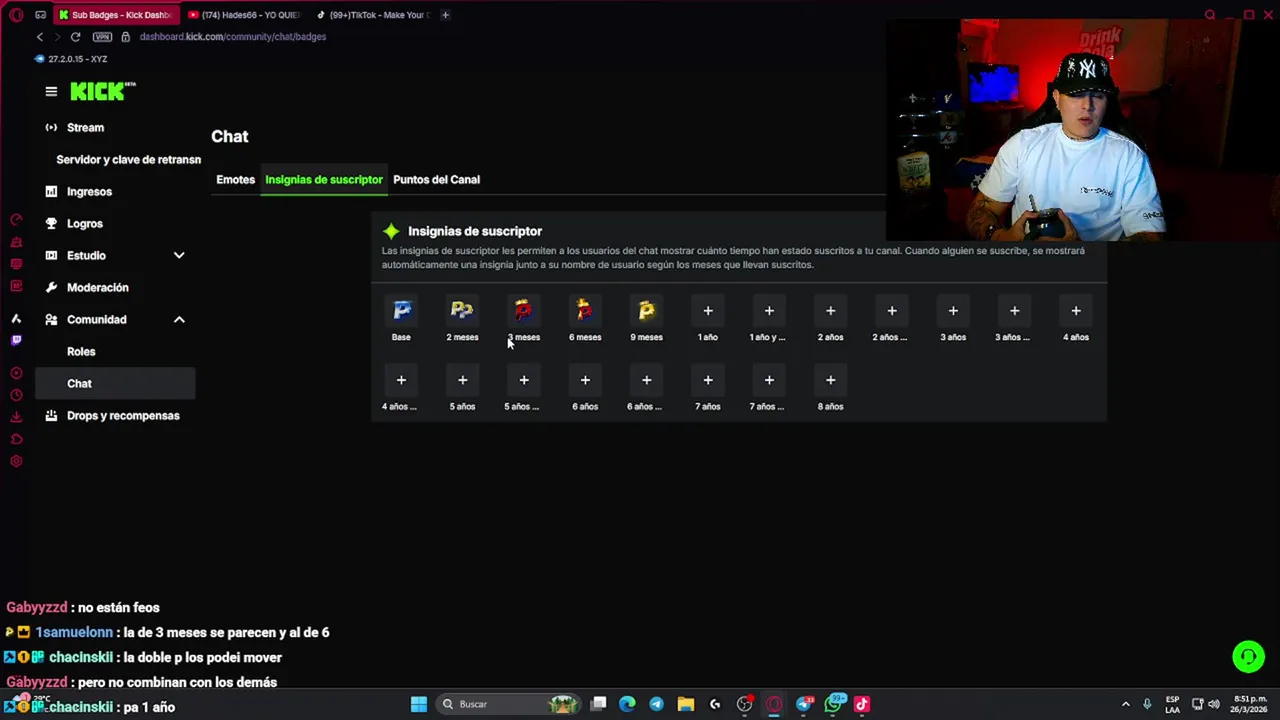Select Insignias de suscriptor tab
This screenshot has height=720, width=1280.
[x=324, y=180]
